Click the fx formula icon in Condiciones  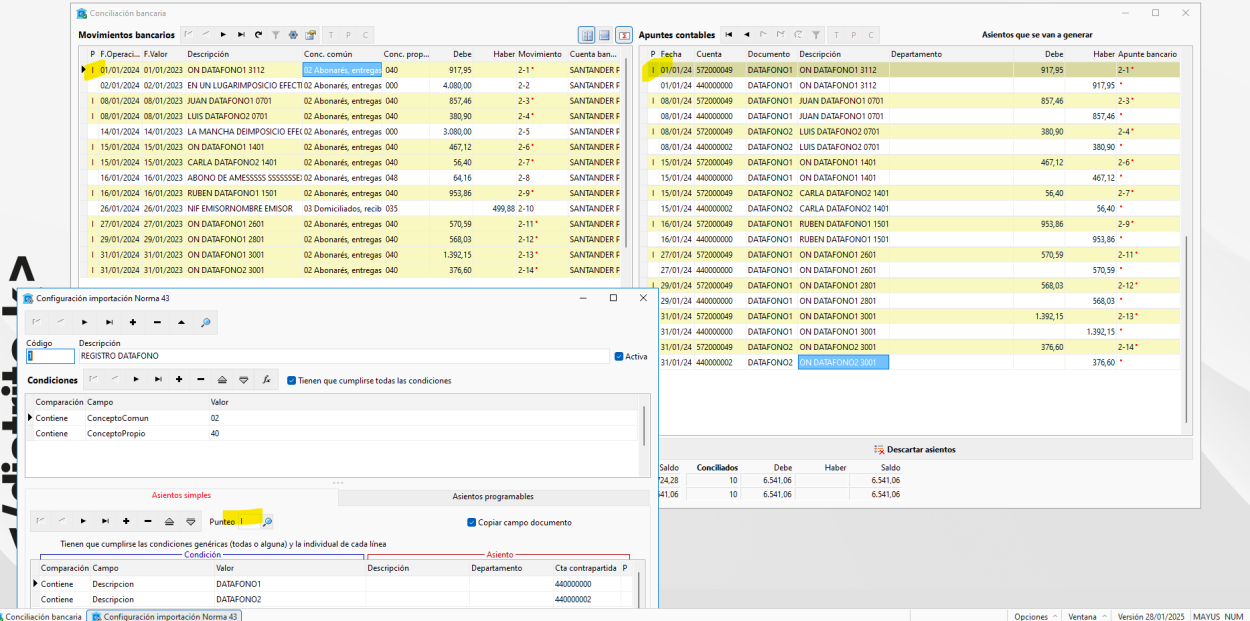(x=266, y=379)
